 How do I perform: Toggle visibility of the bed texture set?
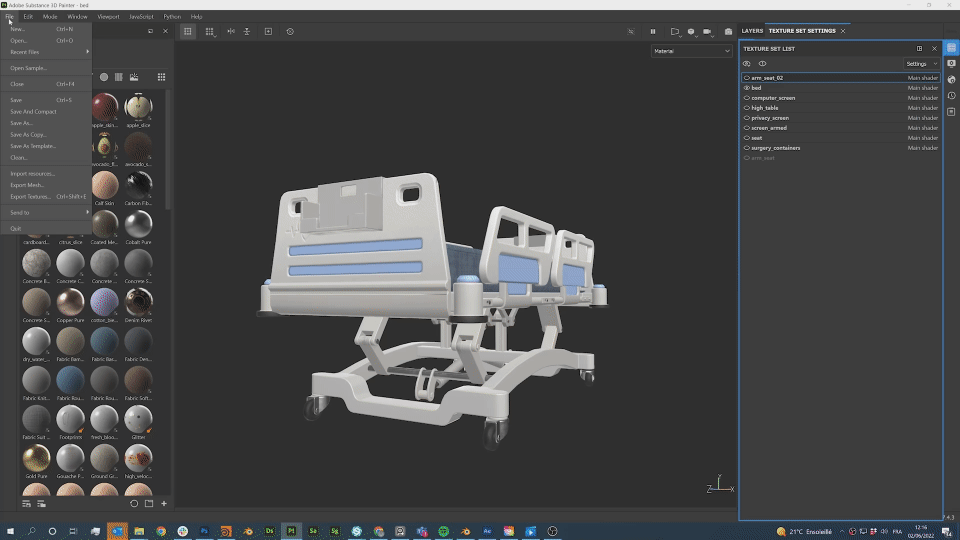coord(747,88)
